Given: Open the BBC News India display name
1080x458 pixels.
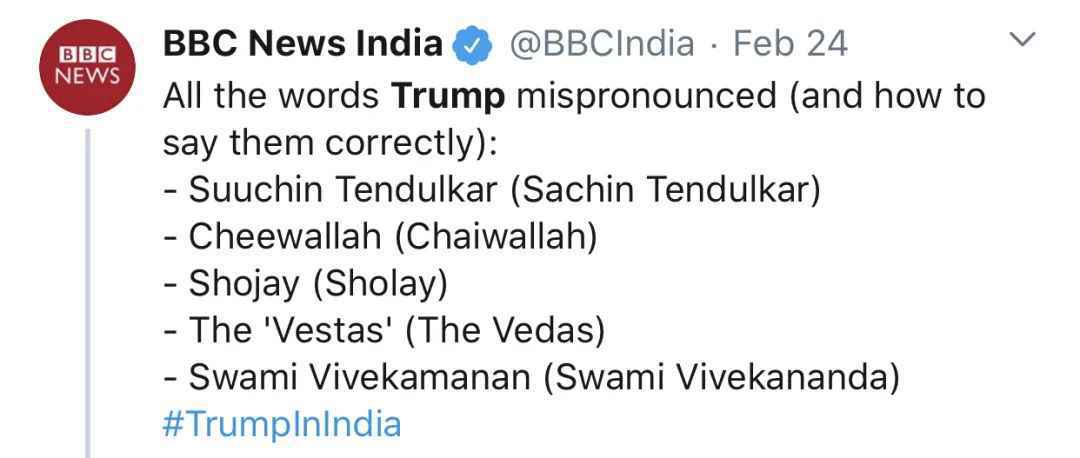Looking at the screenshot, I should (302, 45).
